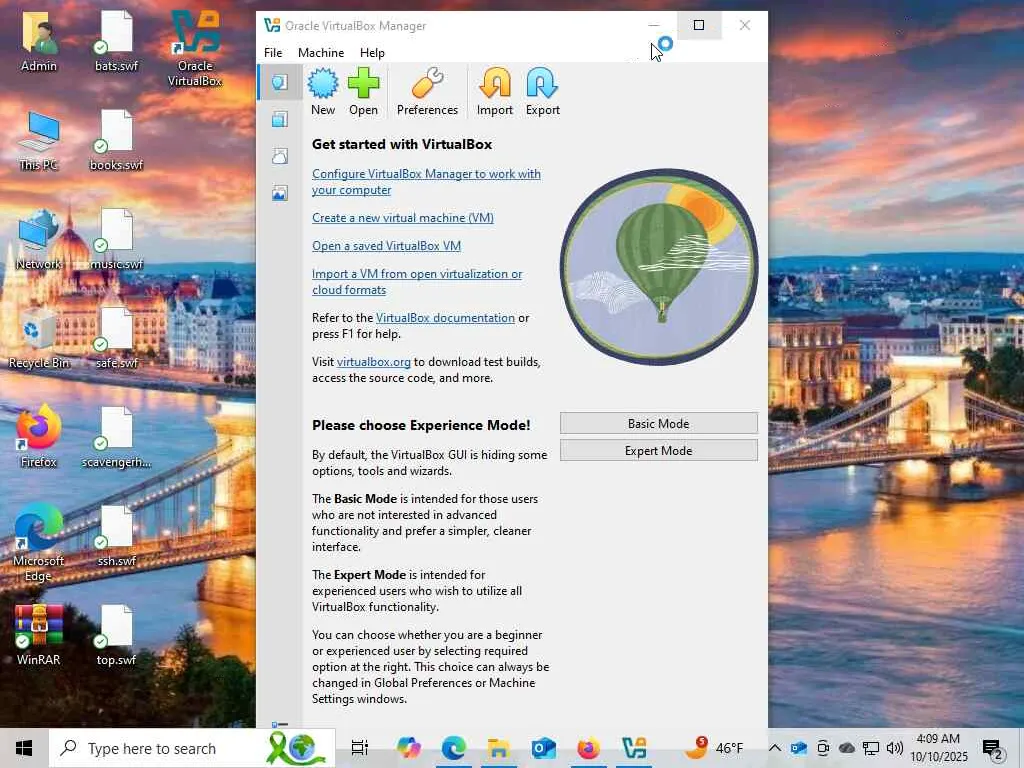Click the OneDrive cloud tray icon
The image size is (1024, 768).
846,748
